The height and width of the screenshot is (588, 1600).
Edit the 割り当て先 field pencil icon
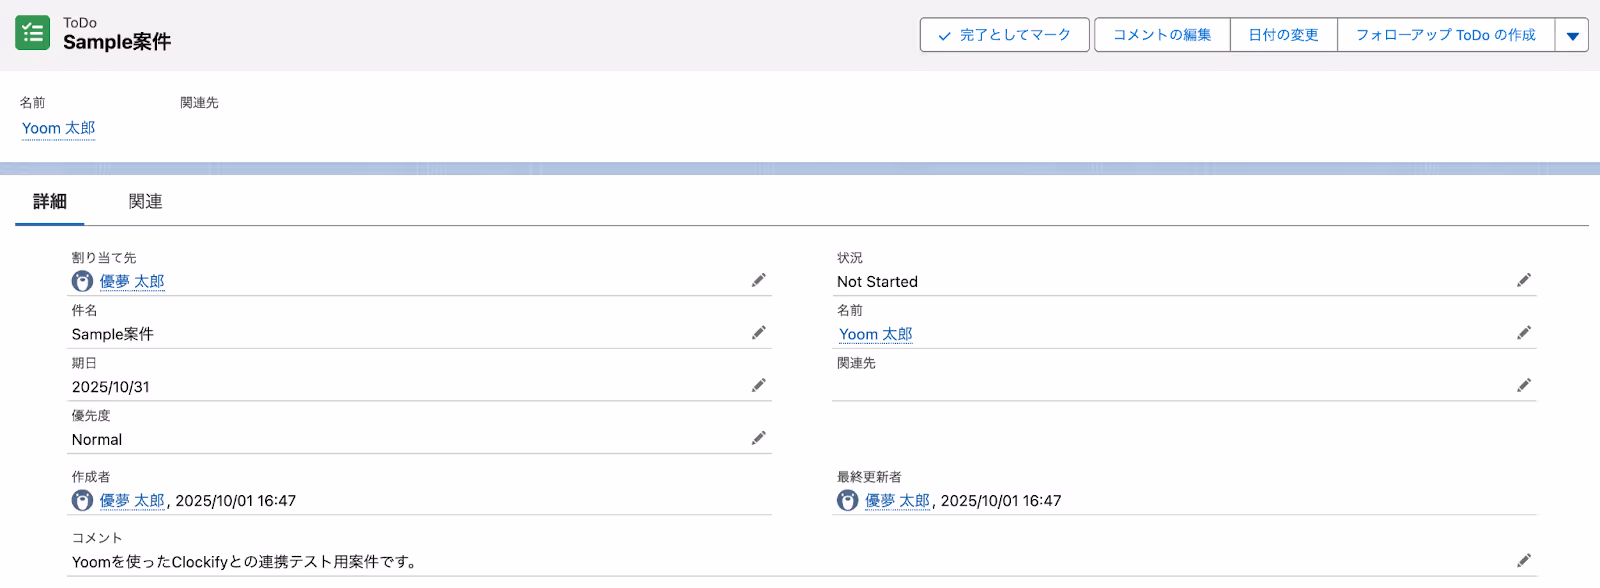759,280
